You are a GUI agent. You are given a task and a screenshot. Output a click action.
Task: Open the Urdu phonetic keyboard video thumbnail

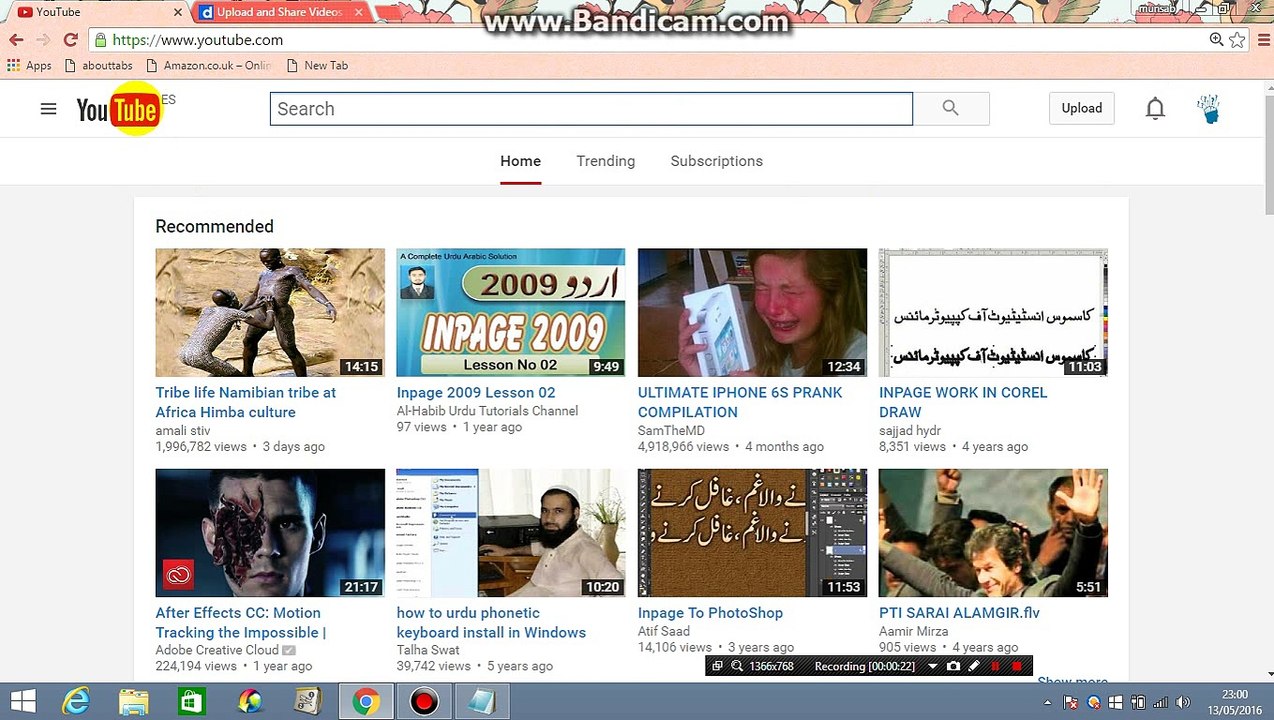[x=511, y=533]
